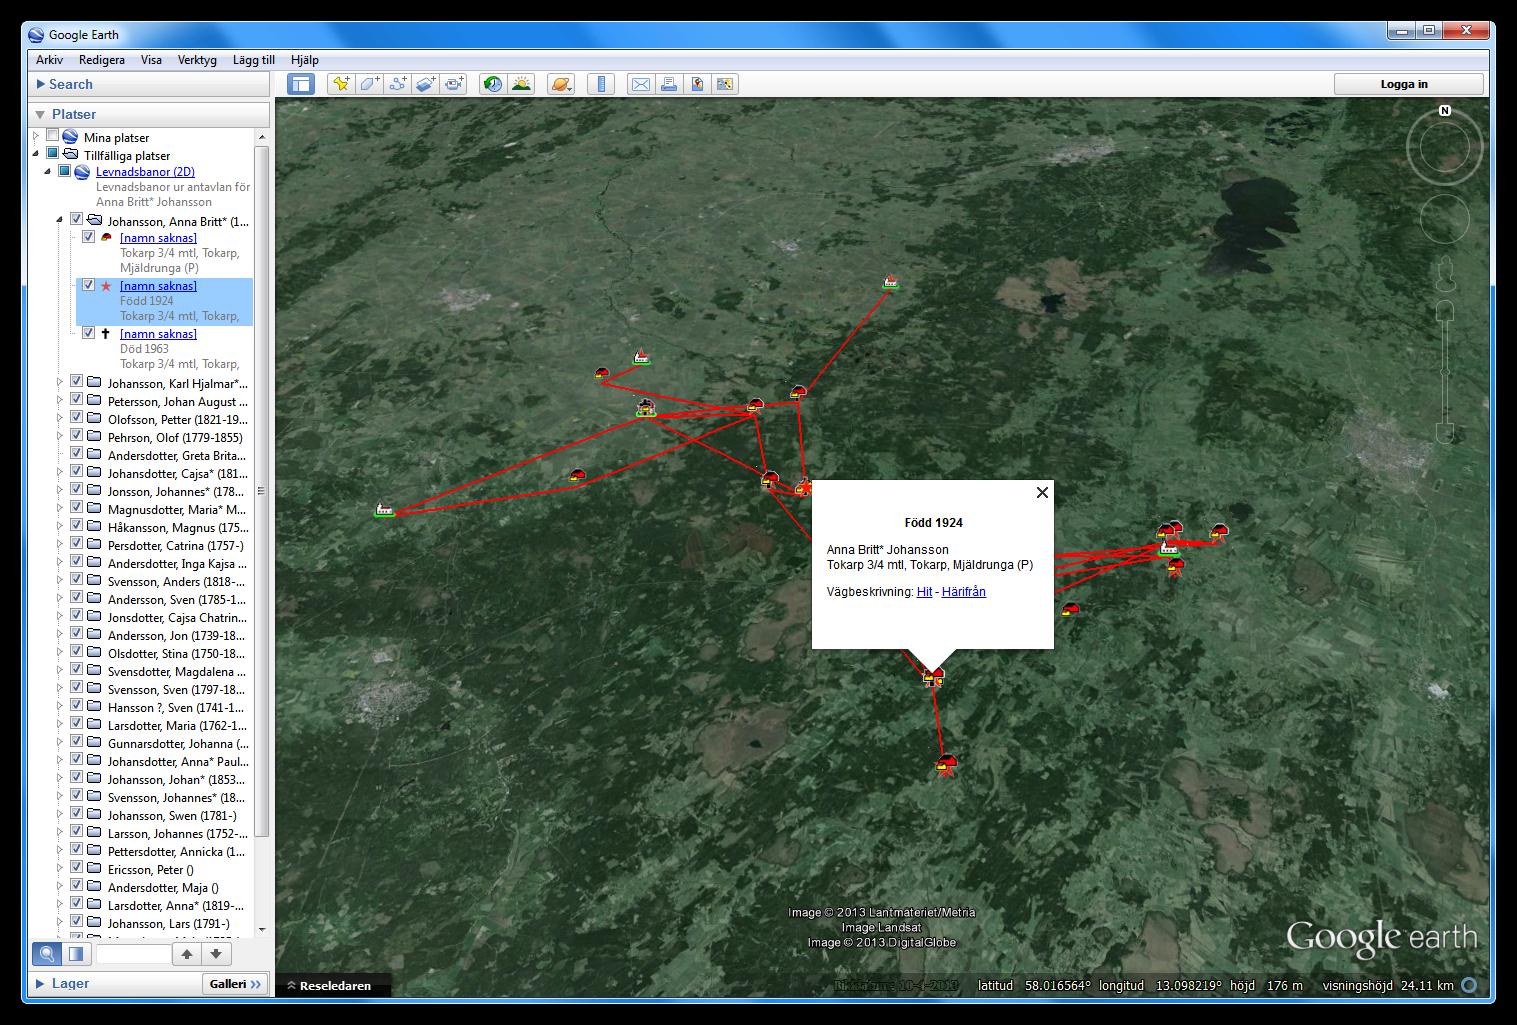This screenshot has width=1517, height=1025.
Task: Toggle checkbox for Levnadsbanor (2D)
Action: coord(64,171)
